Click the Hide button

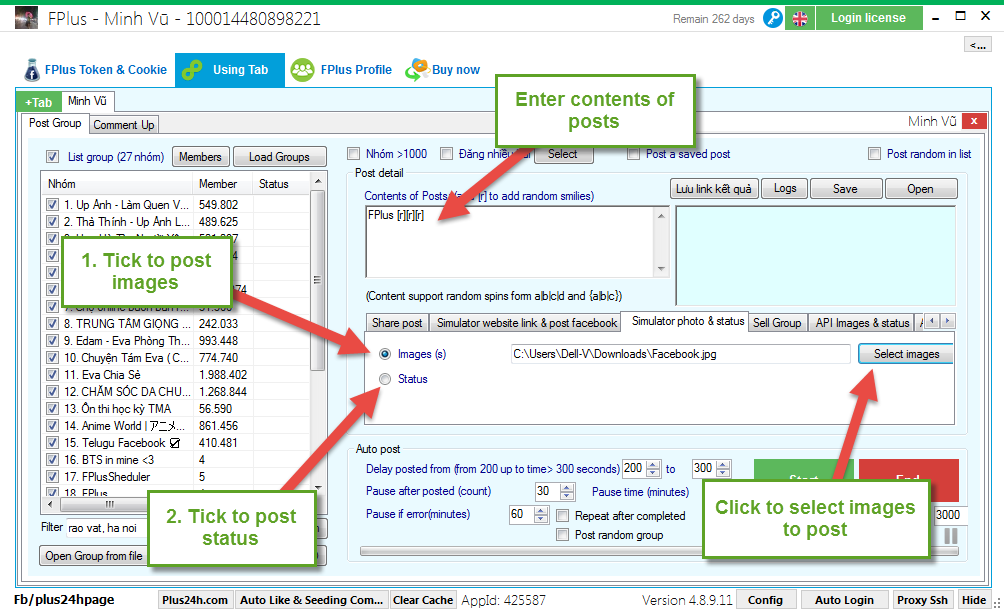pos(973,600)
